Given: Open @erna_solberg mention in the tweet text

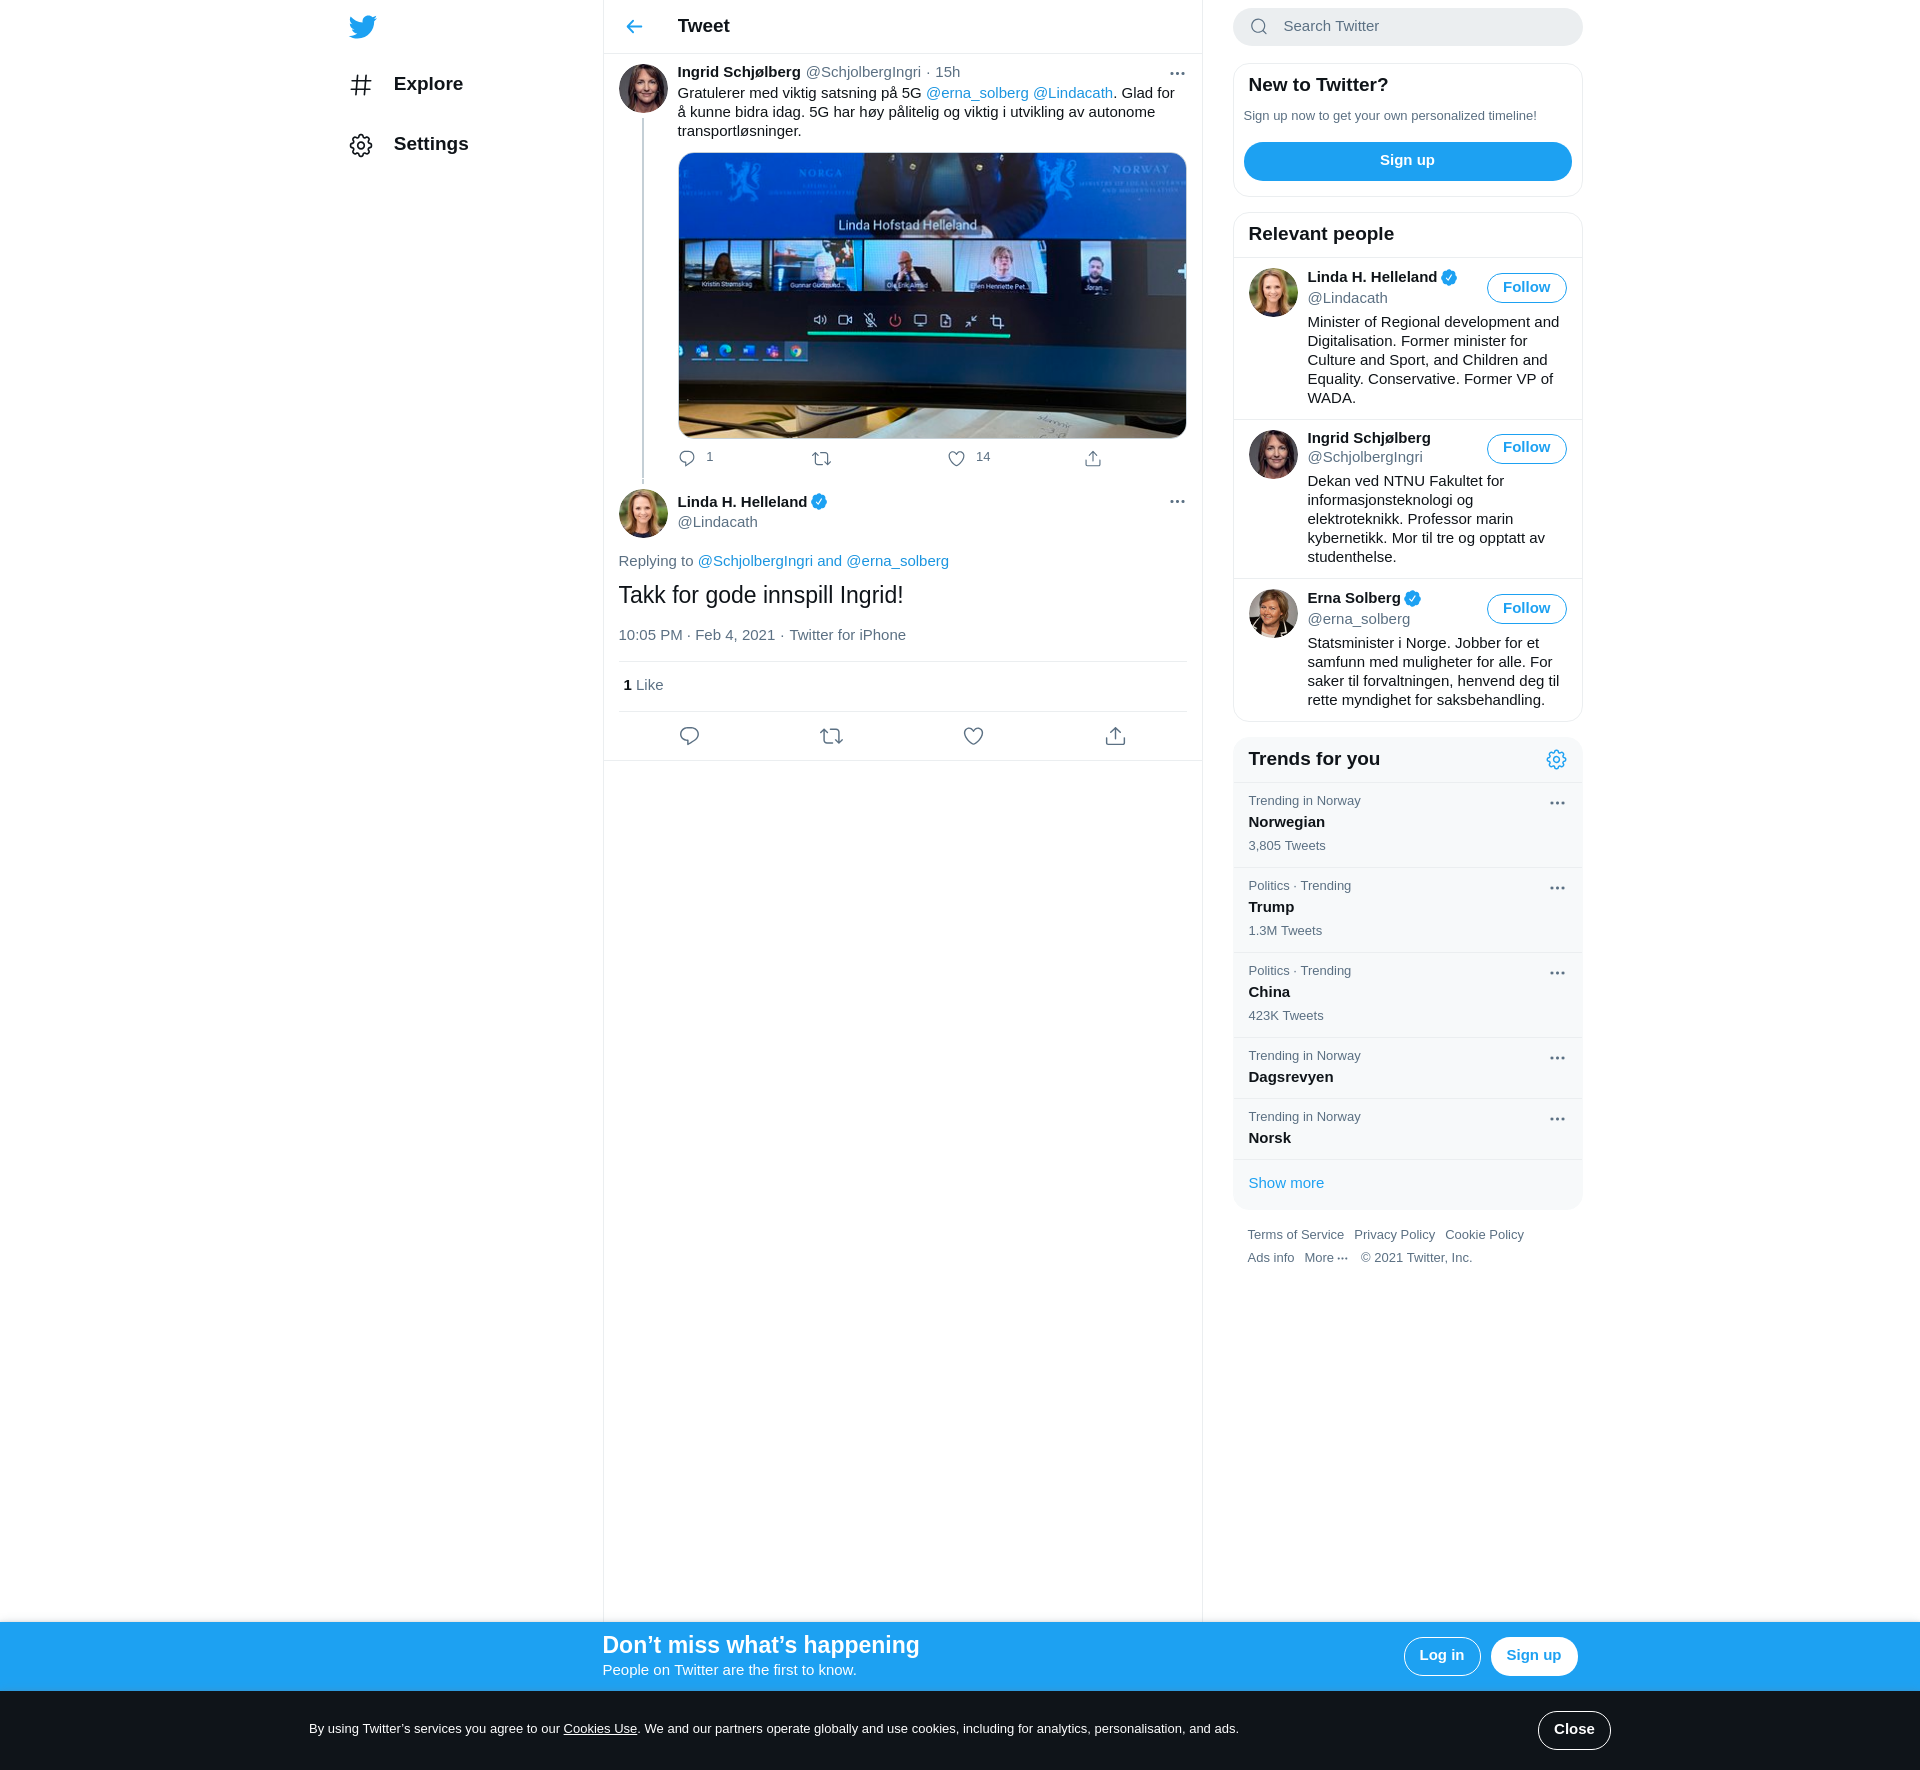Looking at the screenshot, I should [977, 93].
